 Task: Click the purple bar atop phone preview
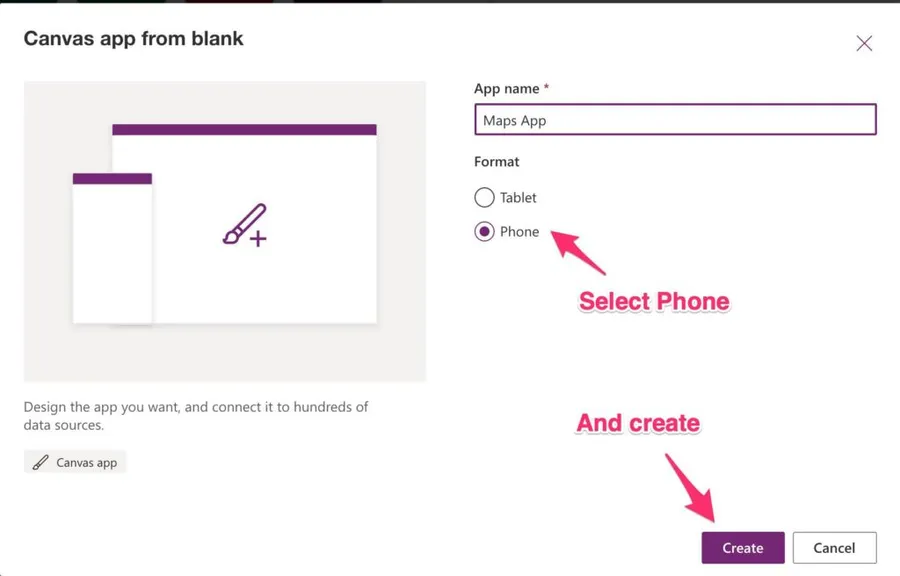112,179
